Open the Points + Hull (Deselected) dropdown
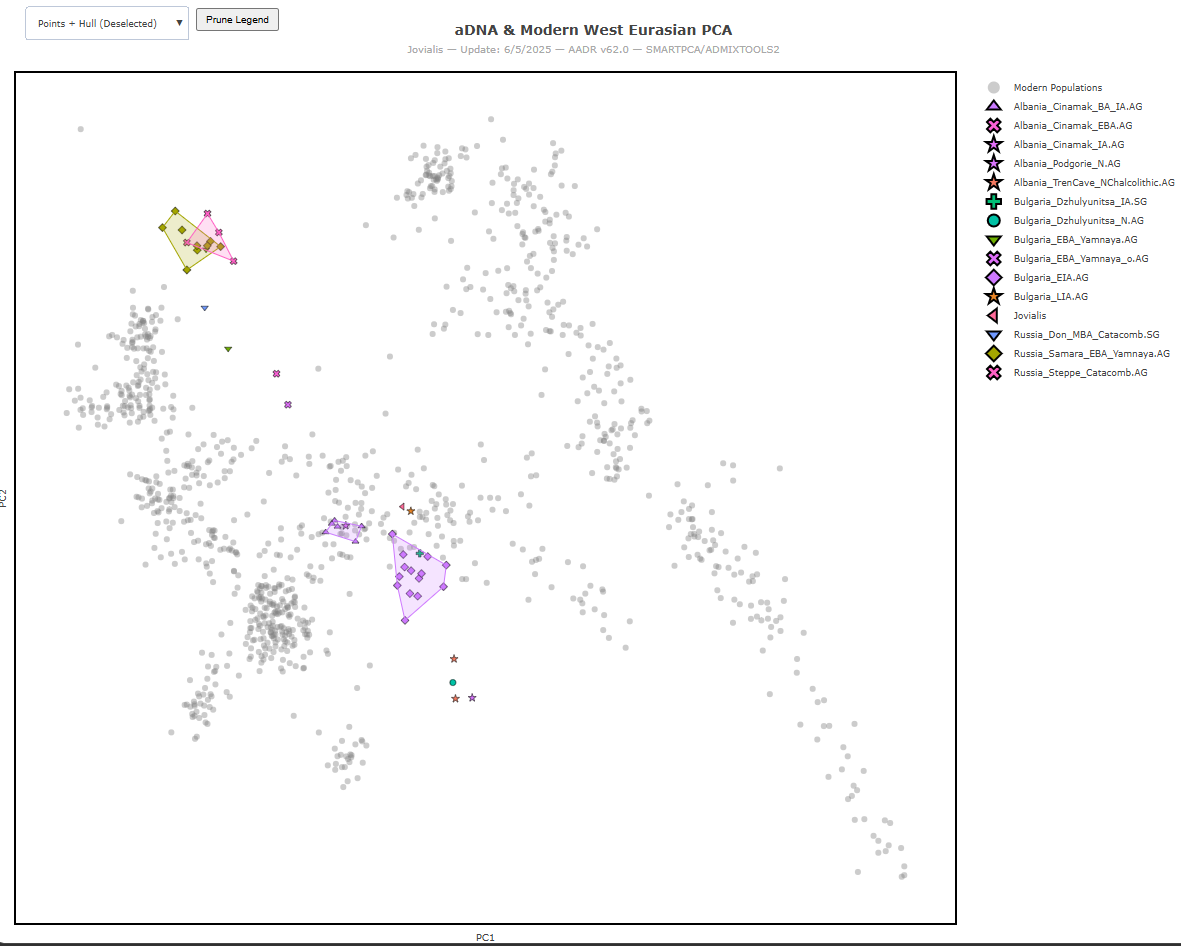Viewport: 1181px width, 946px height. [x=107, y=23]
